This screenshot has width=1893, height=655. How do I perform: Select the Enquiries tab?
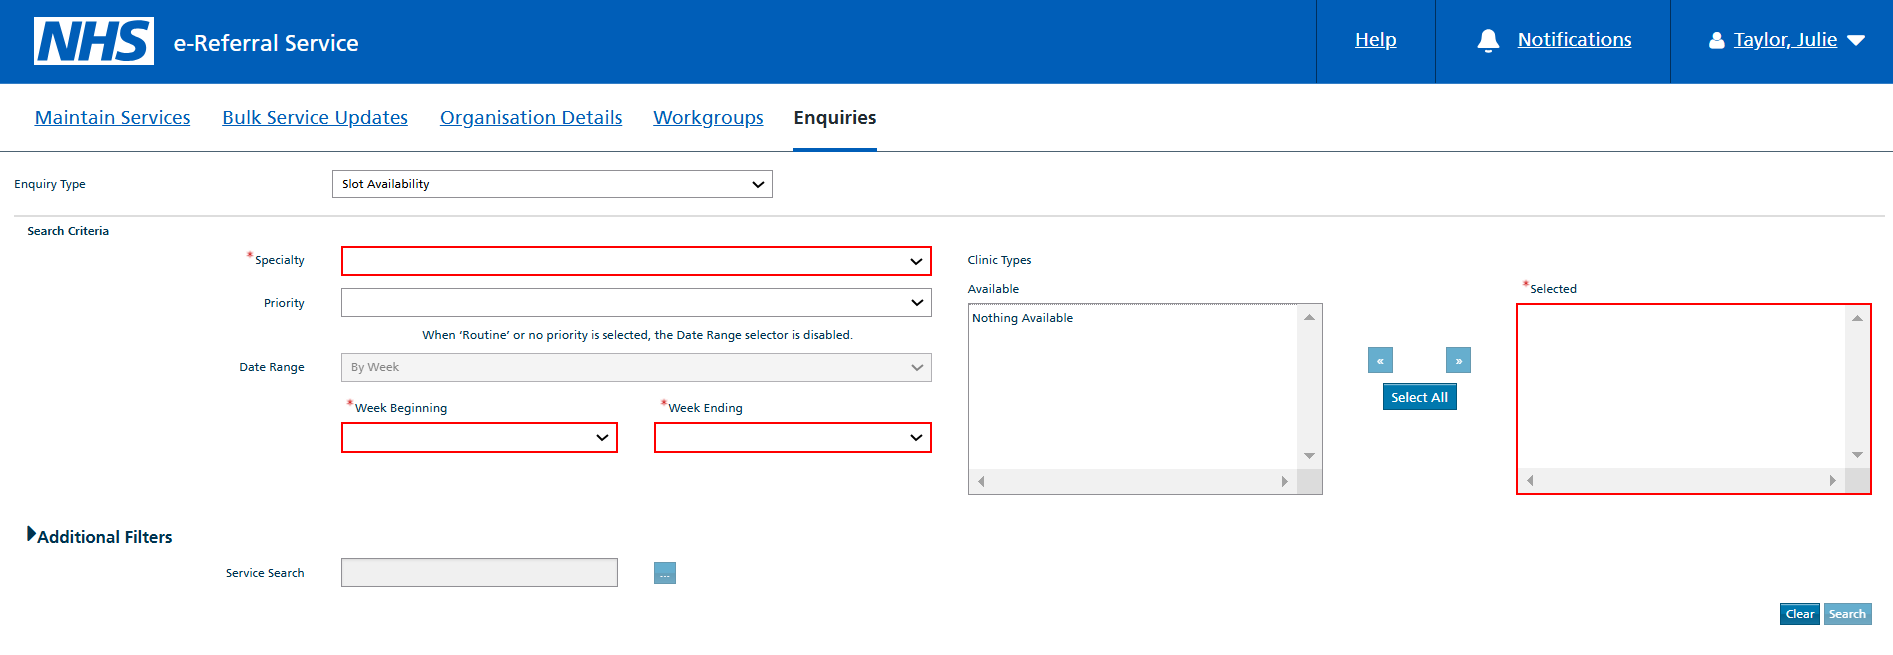[835, 118]
